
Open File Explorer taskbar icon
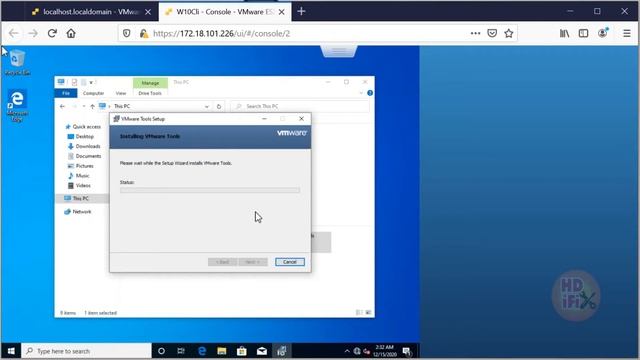click(x=222, y=351)
